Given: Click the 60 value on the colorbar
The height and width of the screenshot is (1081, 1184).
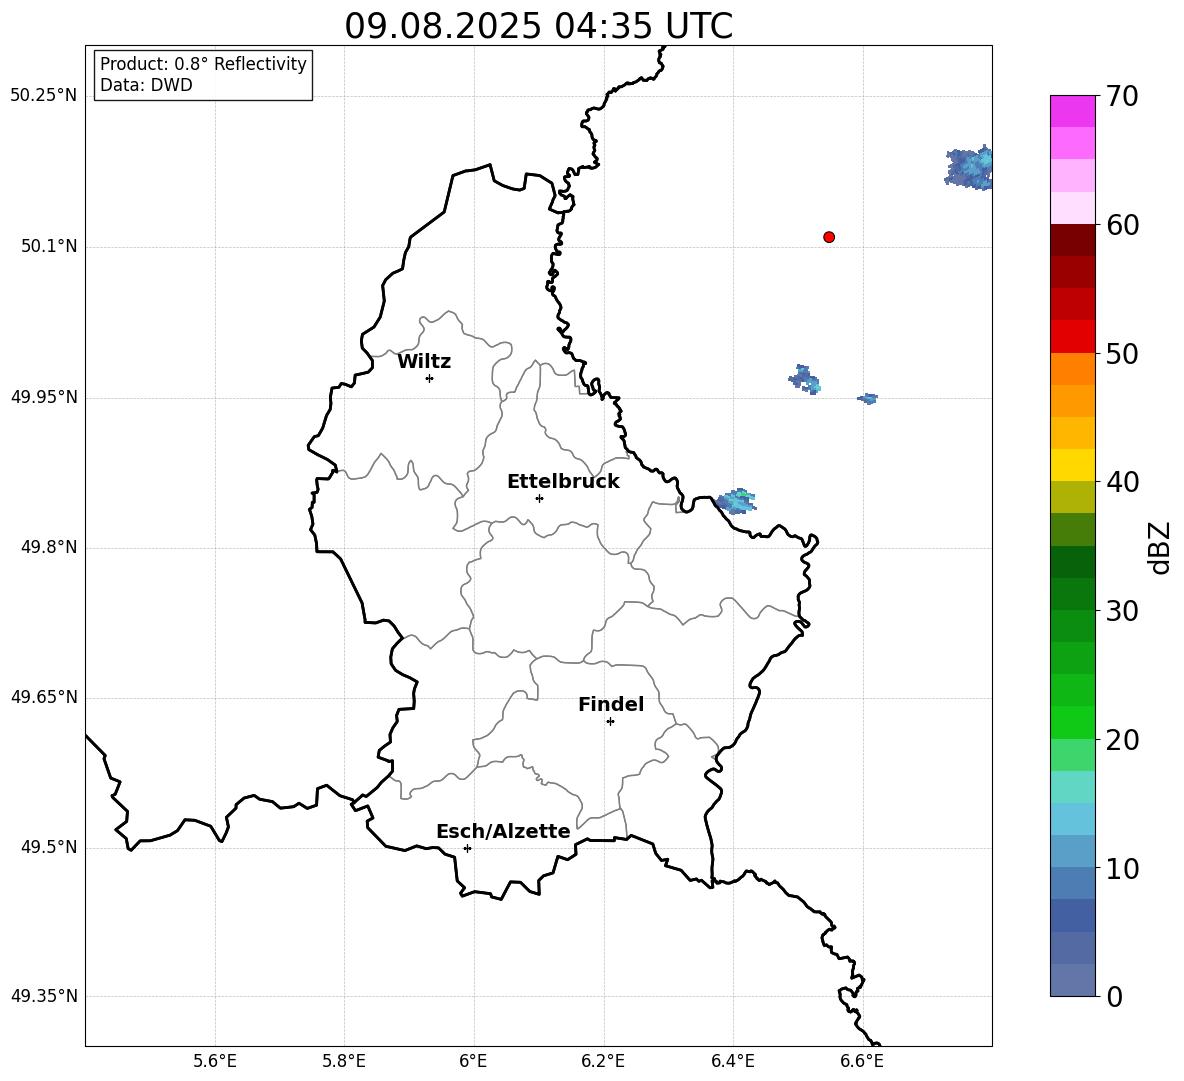Looking at the screenshot, I should pyautogui.click(x=1122, y=225).
